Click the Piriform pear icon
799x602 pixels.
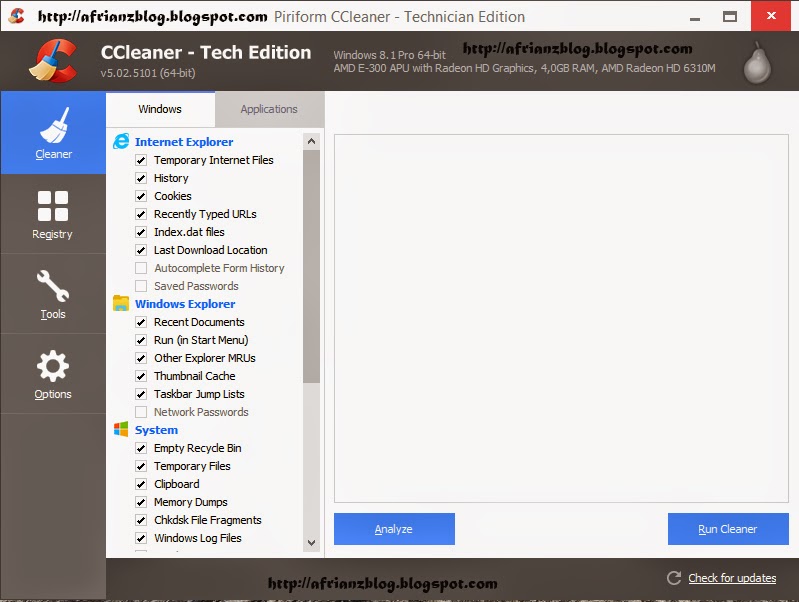coord(757,63)
